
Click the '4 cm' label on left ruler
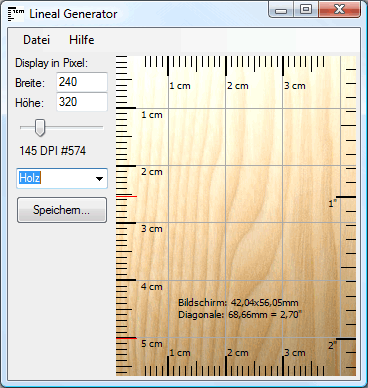152,287
